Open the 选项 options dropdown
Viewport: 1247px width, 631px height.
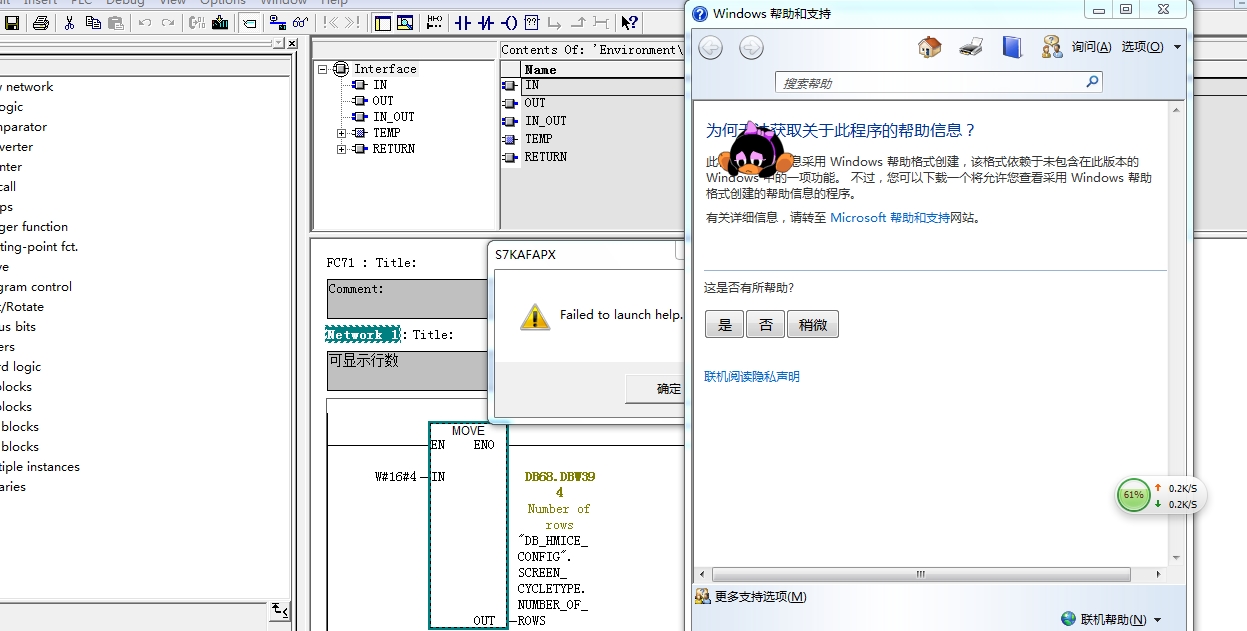coord(1150,47)
